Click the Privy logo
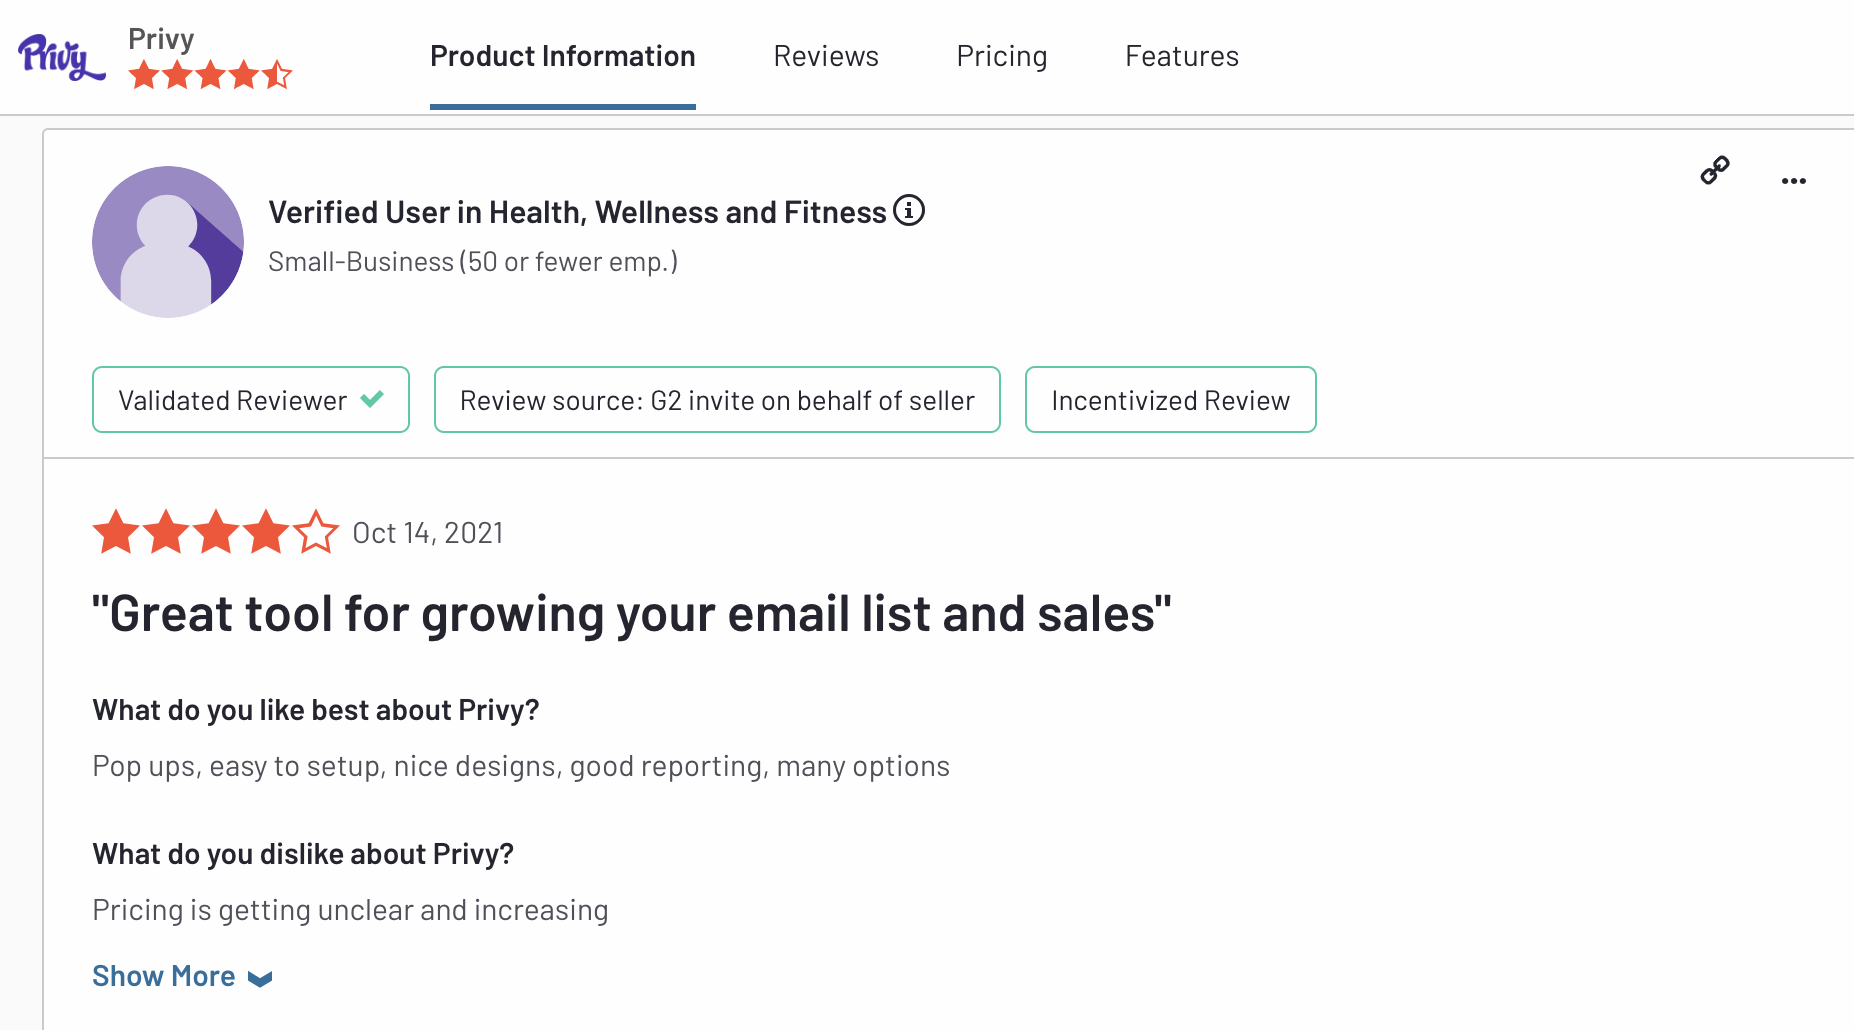The image size is (1854, 1030). 57,58
